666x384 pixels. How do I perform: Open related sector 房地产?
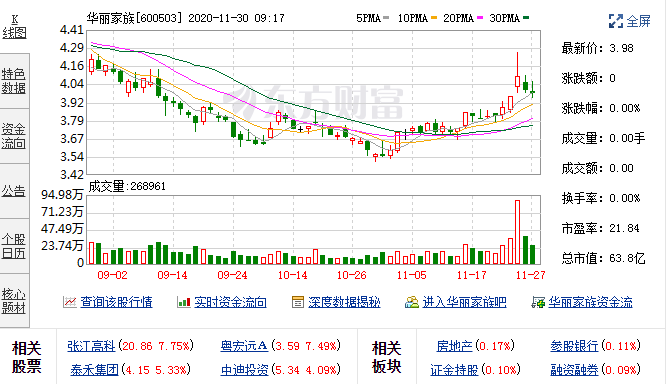coord(454,346)
